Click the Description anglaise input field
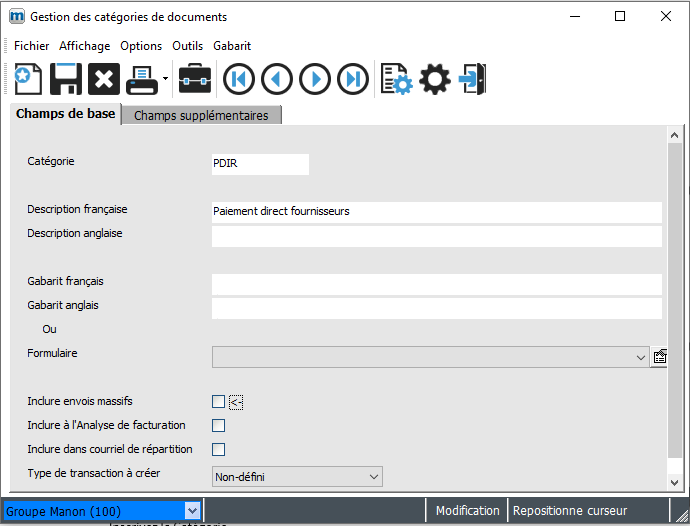690x526 pixels. pyautogui.click(x=436, y=236)
